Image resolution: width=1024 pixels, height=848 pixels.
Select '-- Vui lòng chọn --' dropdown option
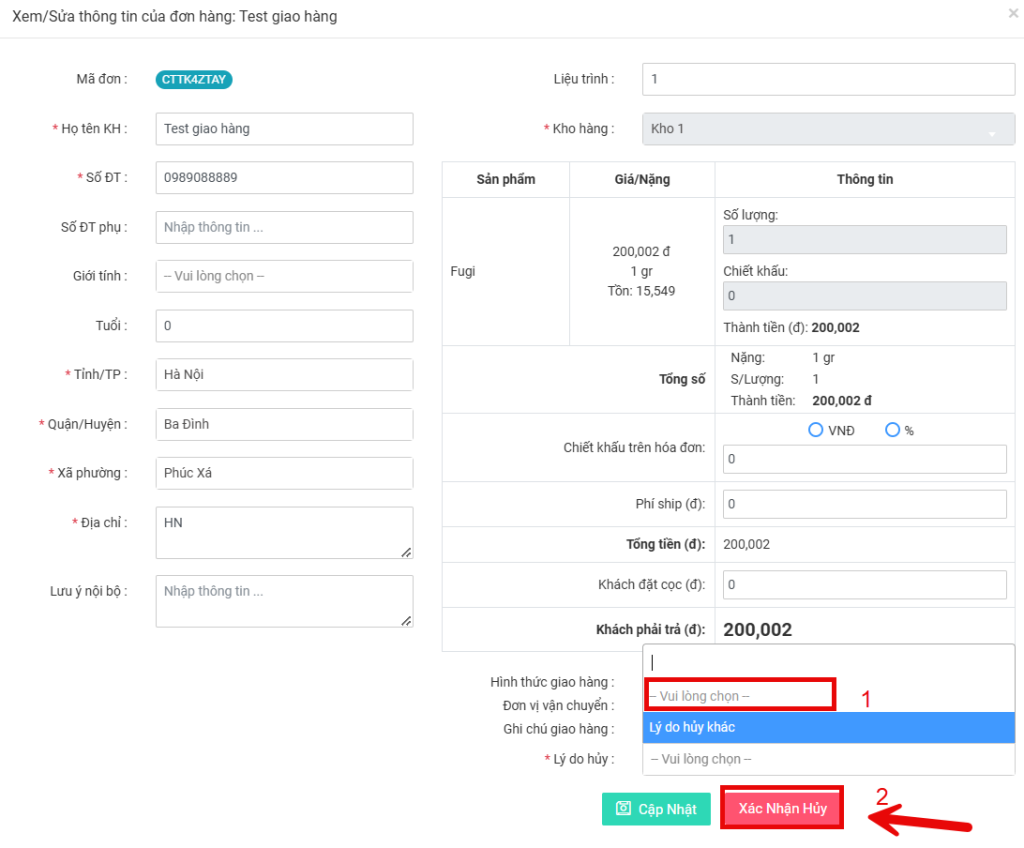point(740,695)
